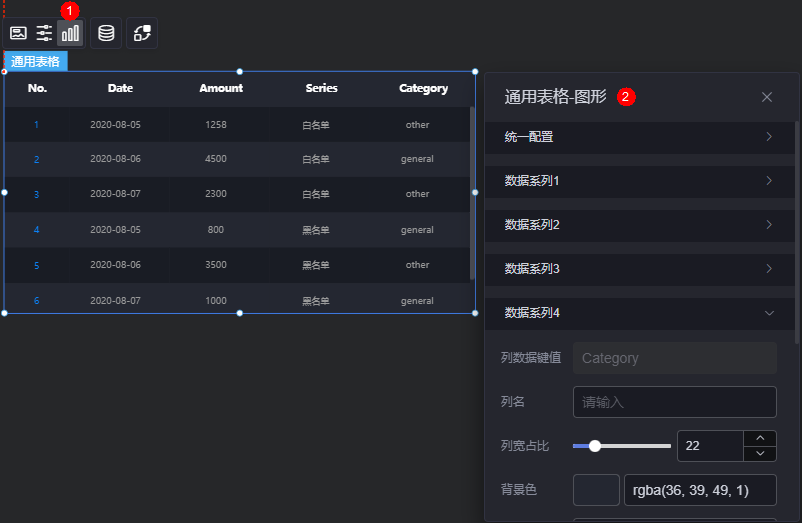Screen dimensions: 802x523
Task: Click the right-middle resize handle of the table
Action: [x=475, y=192]
